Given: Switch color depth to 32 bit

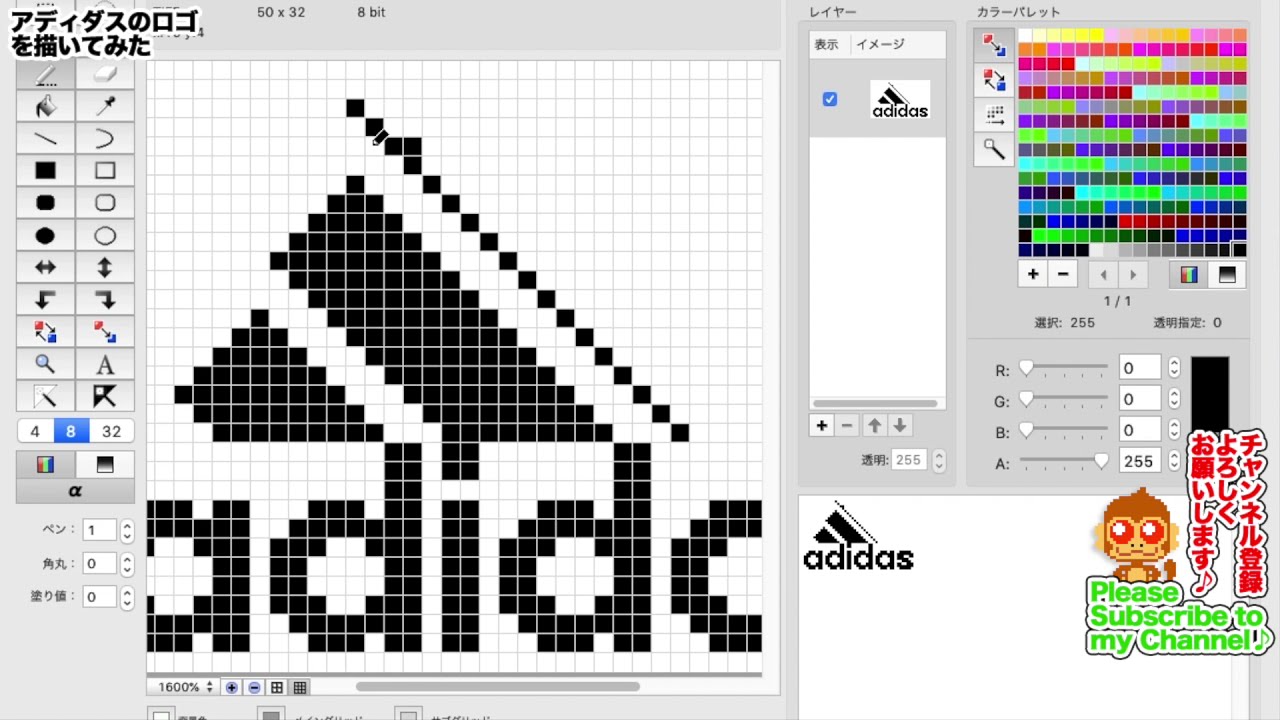Looking at the screenshot, I should coord(112,432).
